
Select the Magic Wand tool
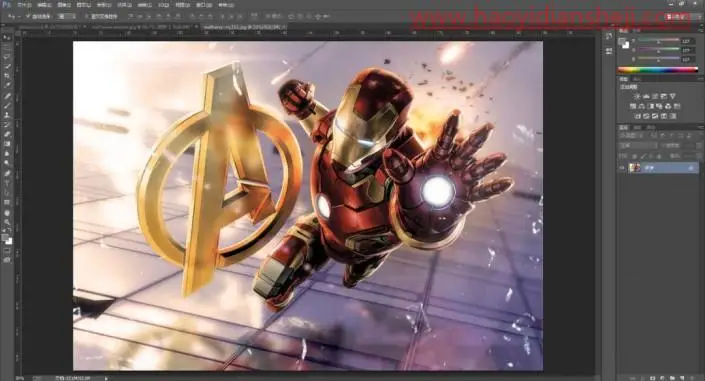point(7,66)
